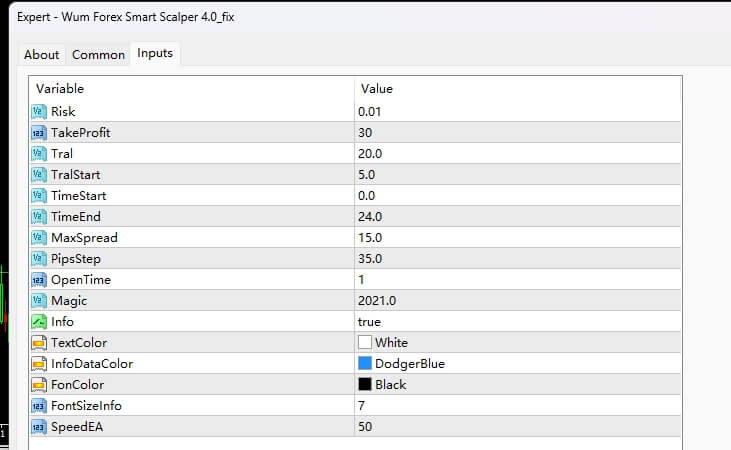731x450 pixels.
Task: Click the TralStart row icon
Action: [x=39, y=174]
